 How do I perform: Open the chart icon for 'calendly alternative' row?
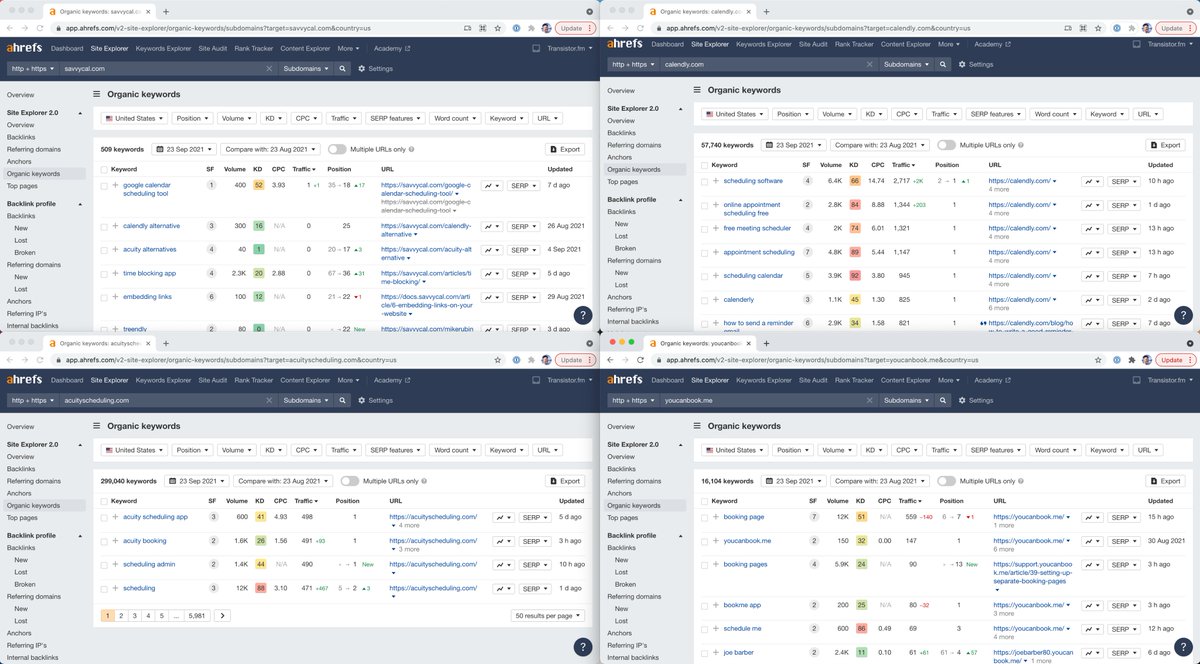[x=491, y=226]
